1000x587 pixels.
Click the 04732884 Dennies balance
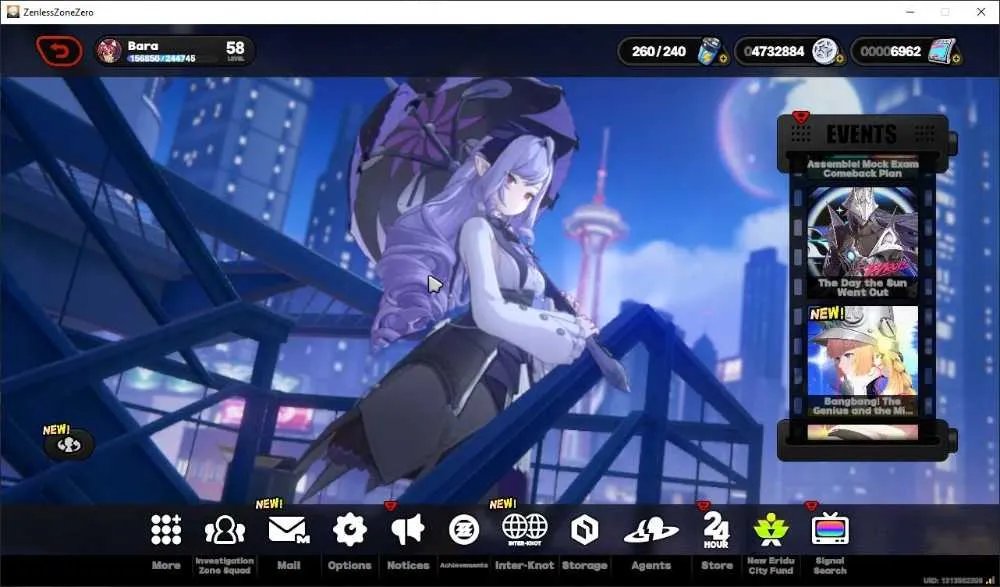tap(774, 52)
